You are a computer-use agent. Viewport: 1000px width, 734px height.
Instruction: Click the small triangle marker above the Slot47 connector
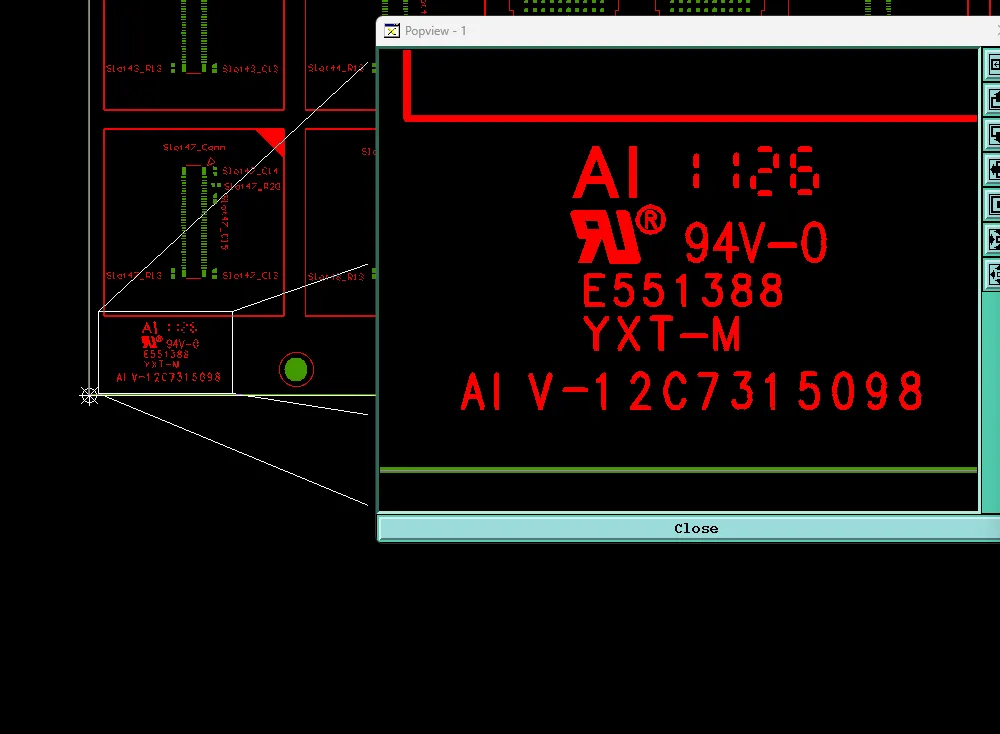click(211, 162)
